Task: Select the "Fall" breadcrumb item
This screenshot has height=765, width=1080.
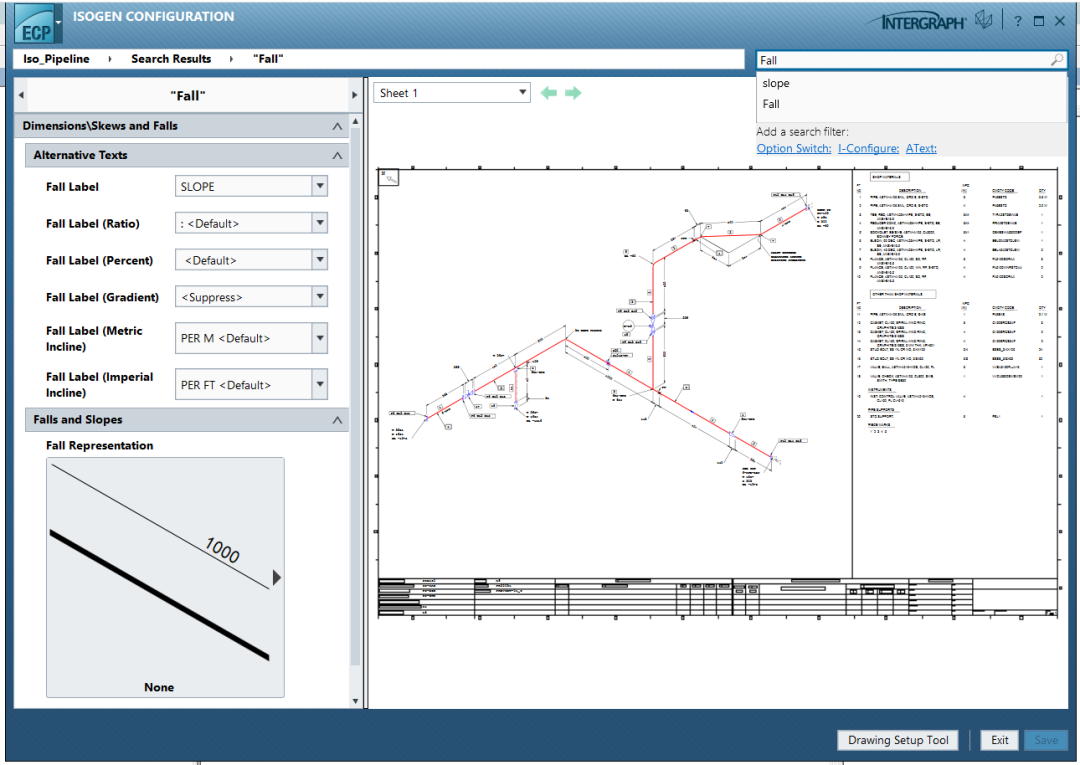Action: pyautogui.click(x=268, y=59)
